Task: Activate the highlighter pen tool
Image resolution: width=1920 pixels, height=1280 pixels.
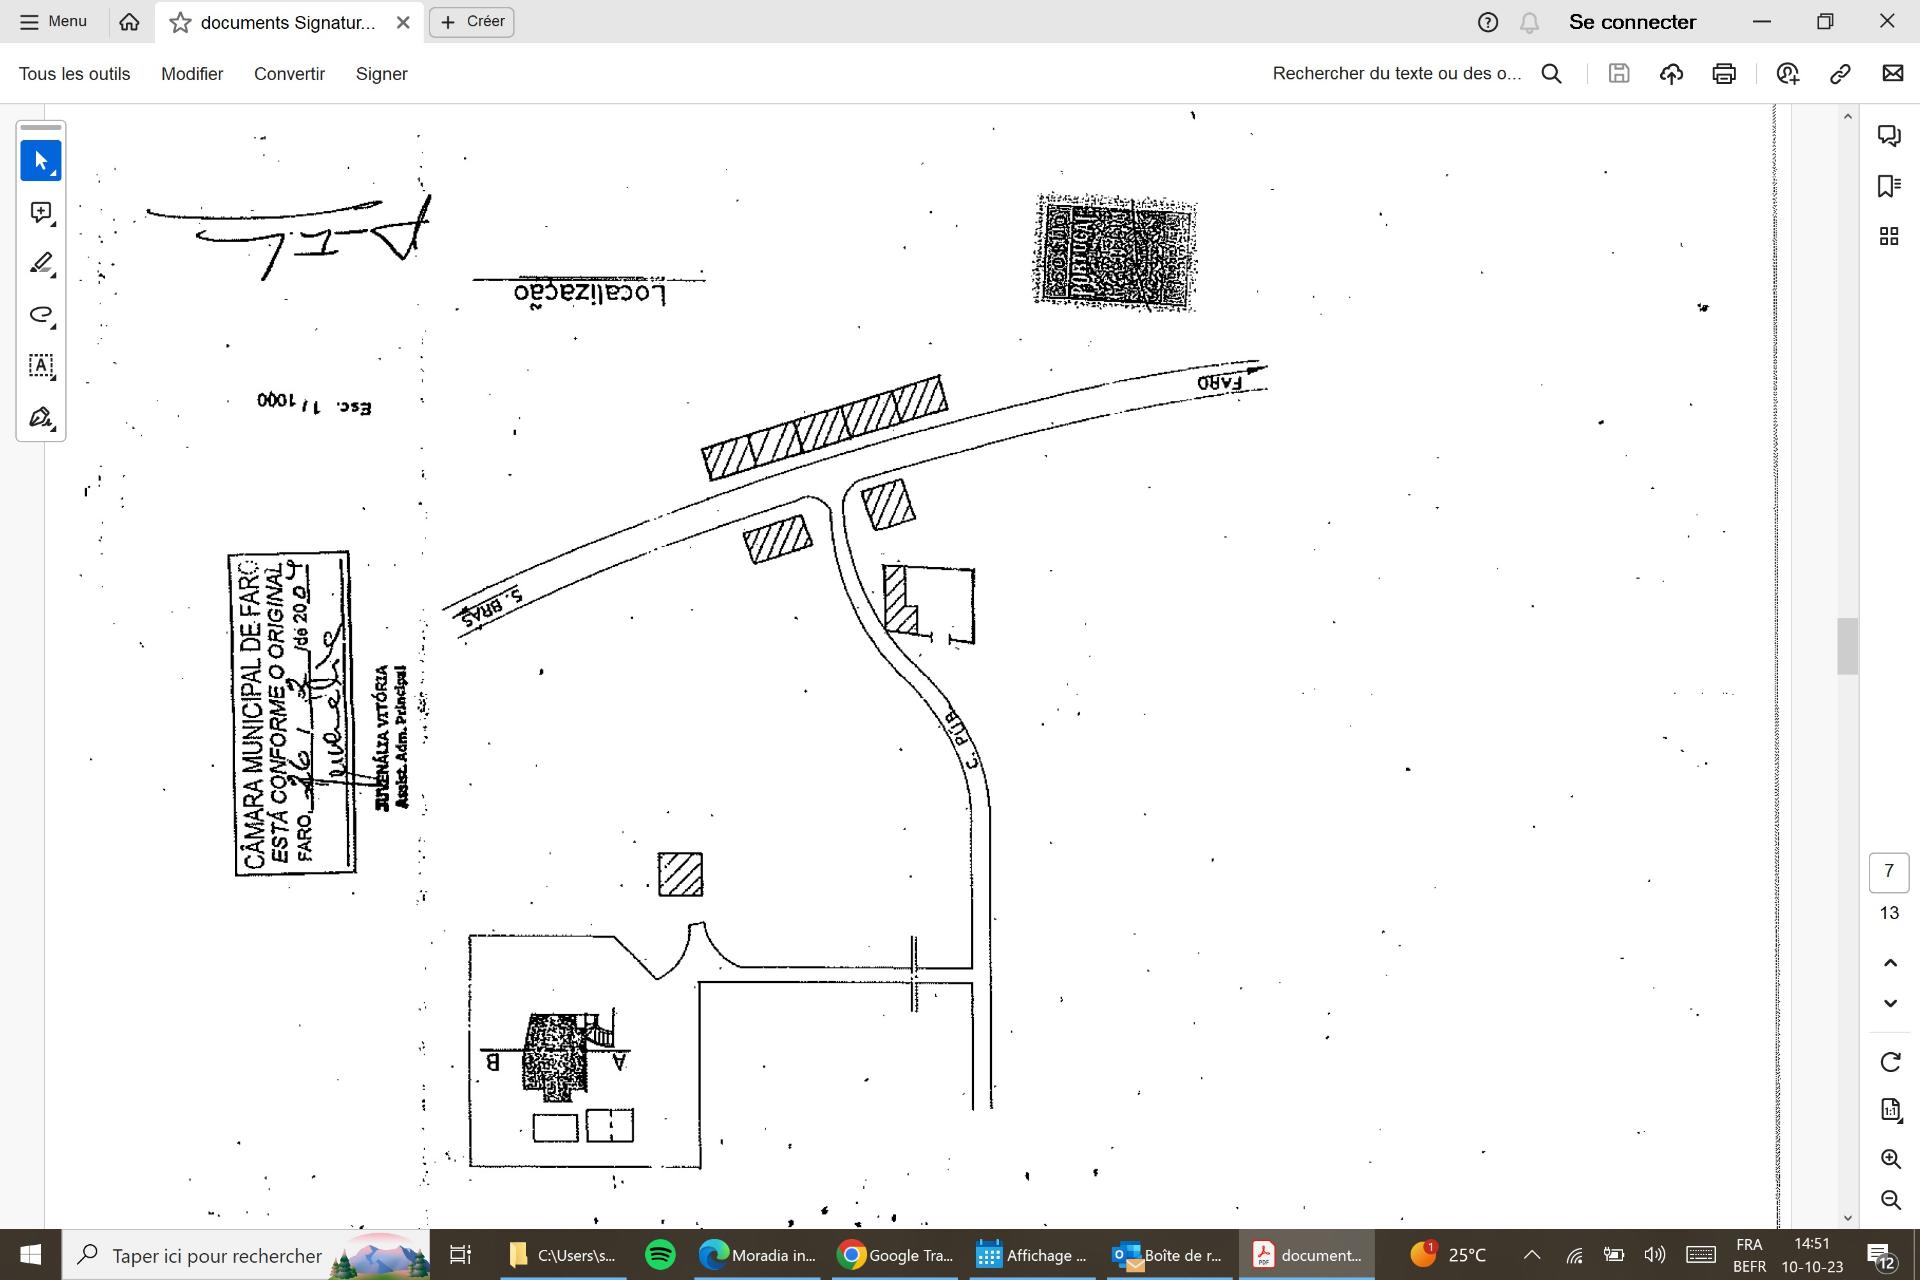Action: 41,263
